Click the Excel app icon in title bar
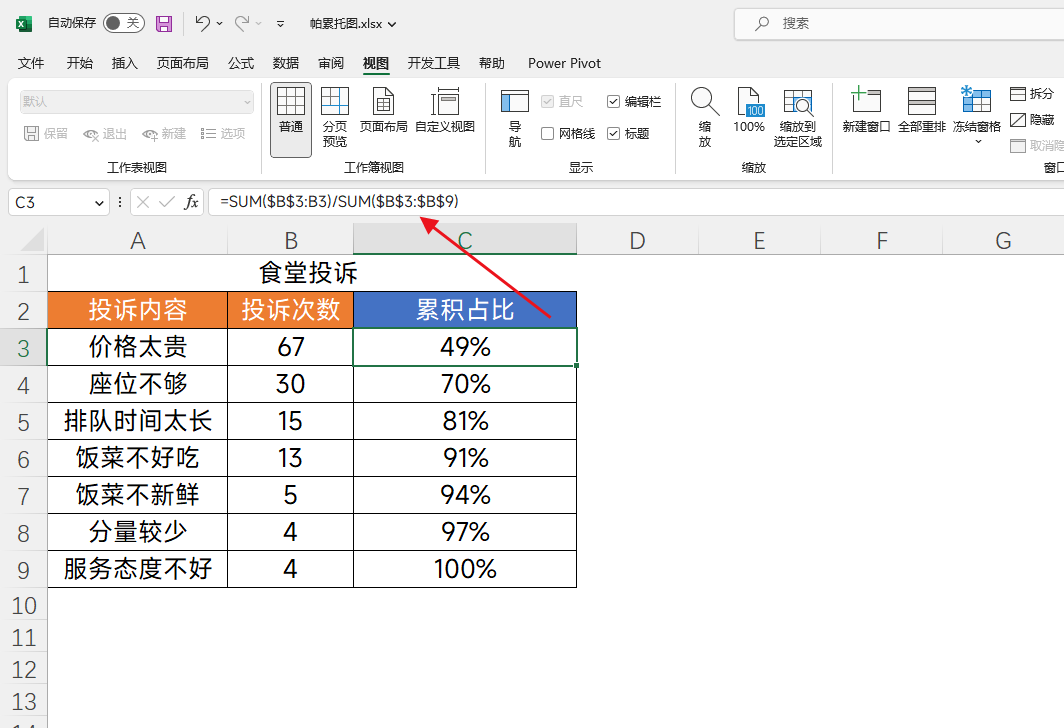 24,24
